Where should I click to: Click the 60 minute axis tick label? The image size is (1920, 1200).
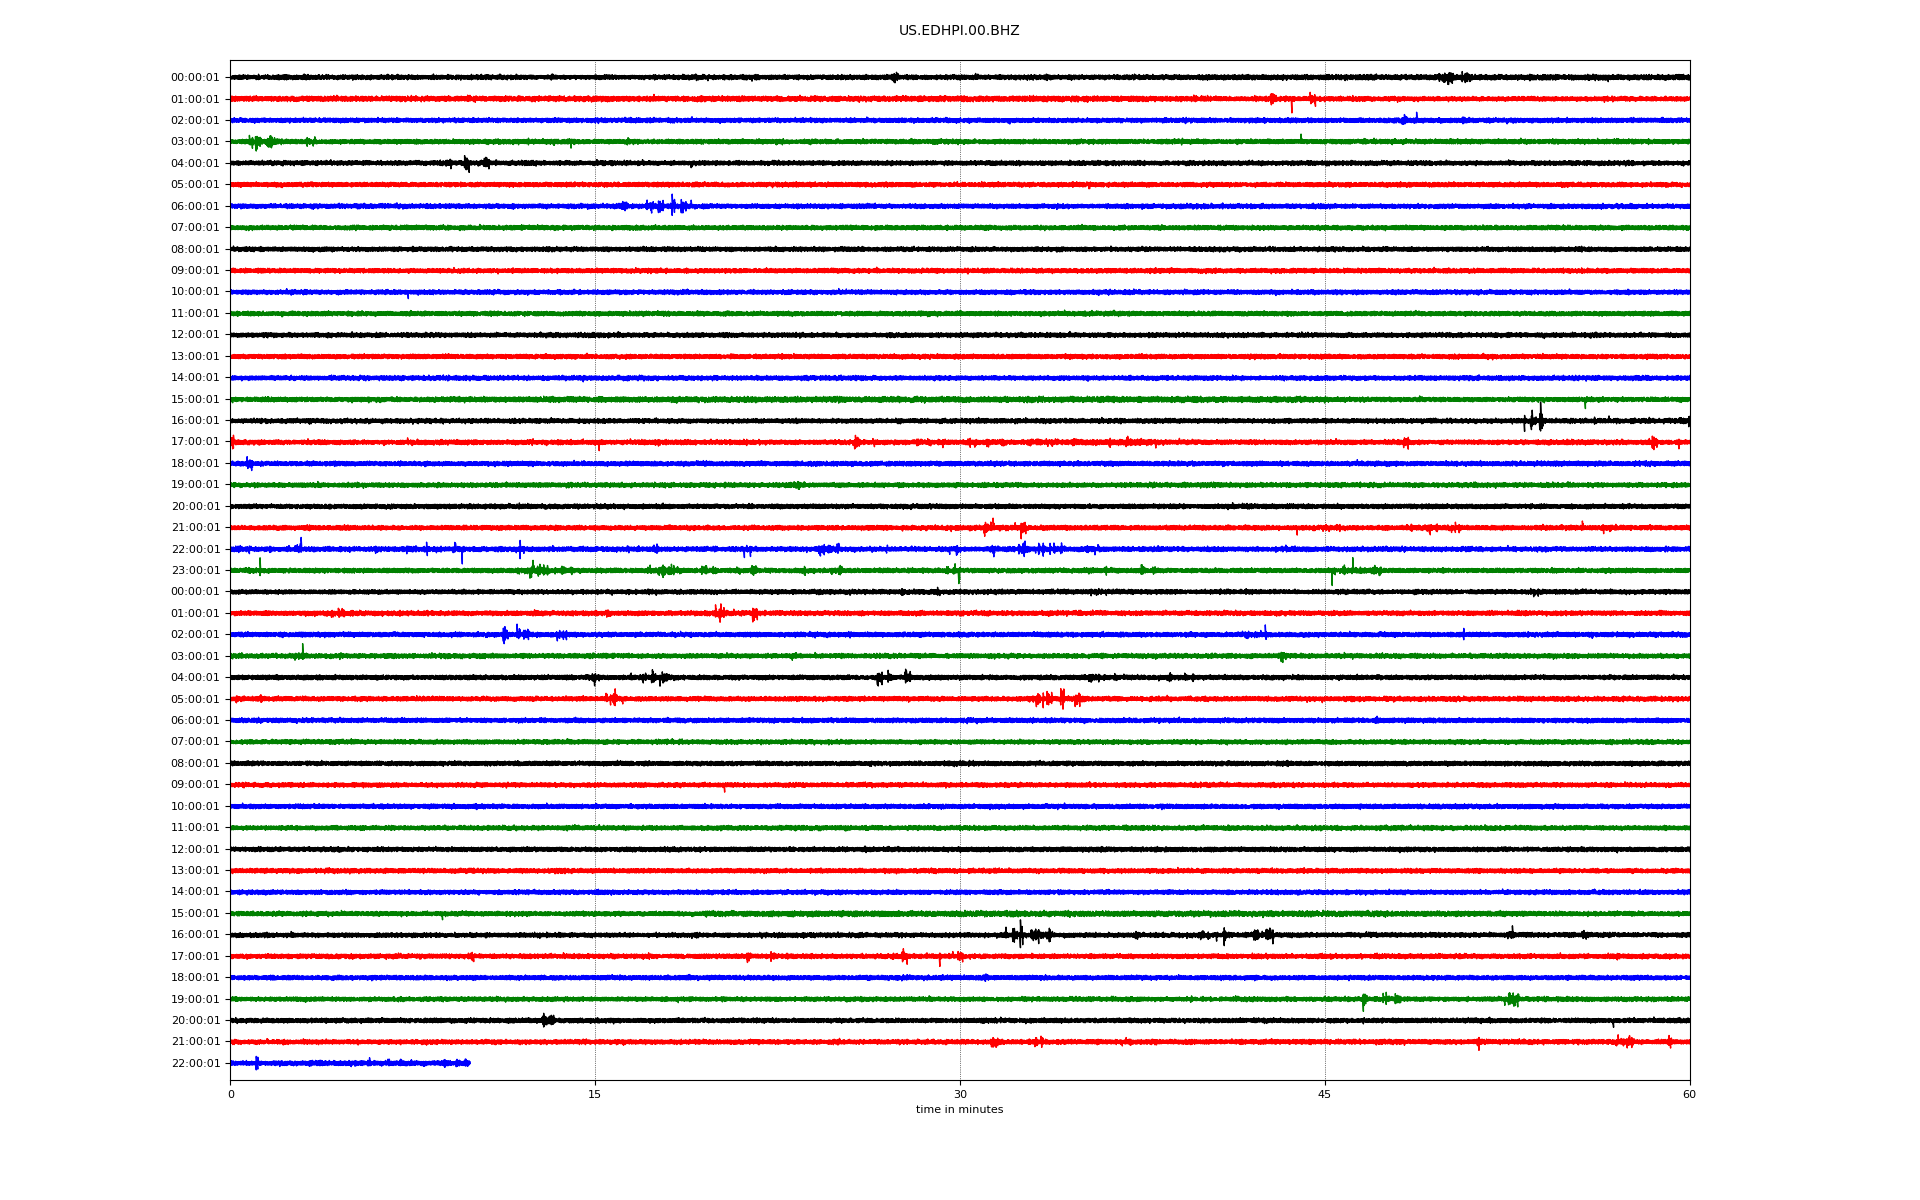(x=1688, y=1094)
